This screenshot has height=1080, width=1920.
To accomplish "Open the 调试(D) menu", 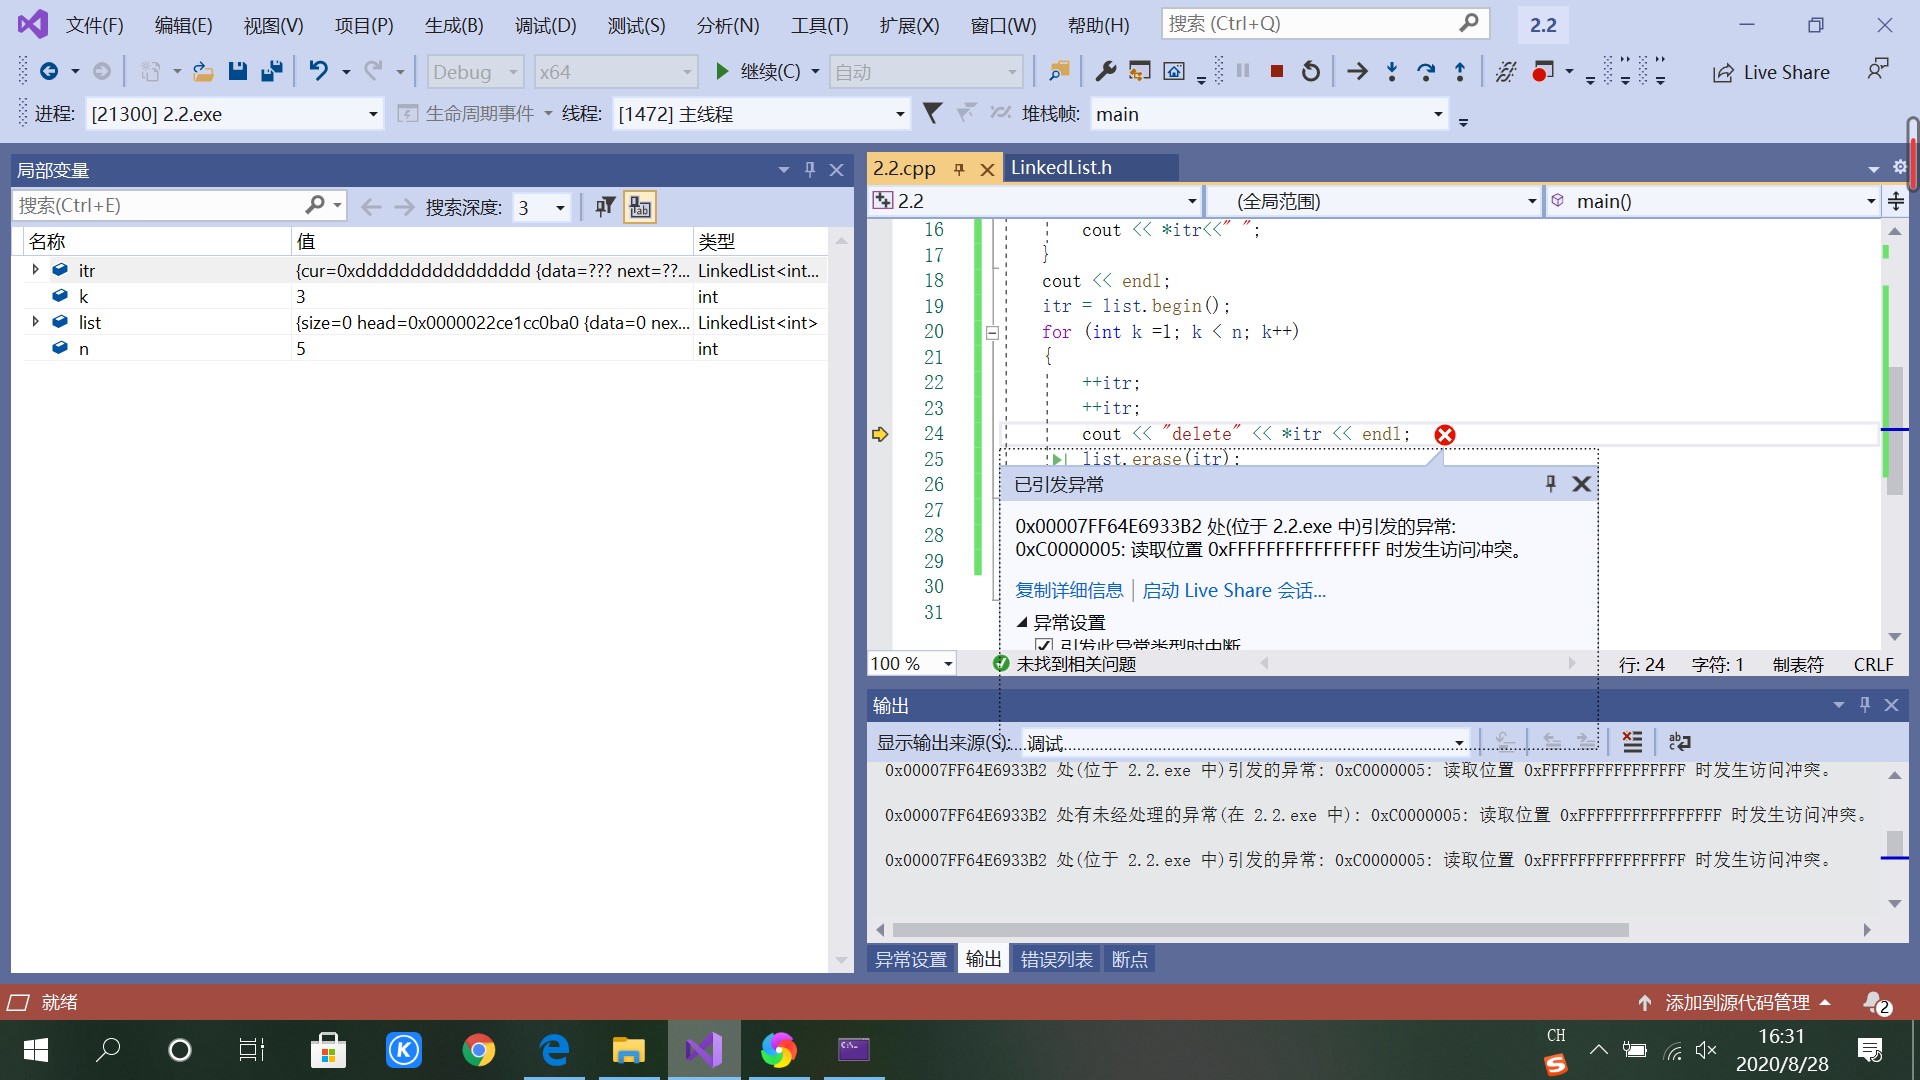I will click(x=545, y=25).
